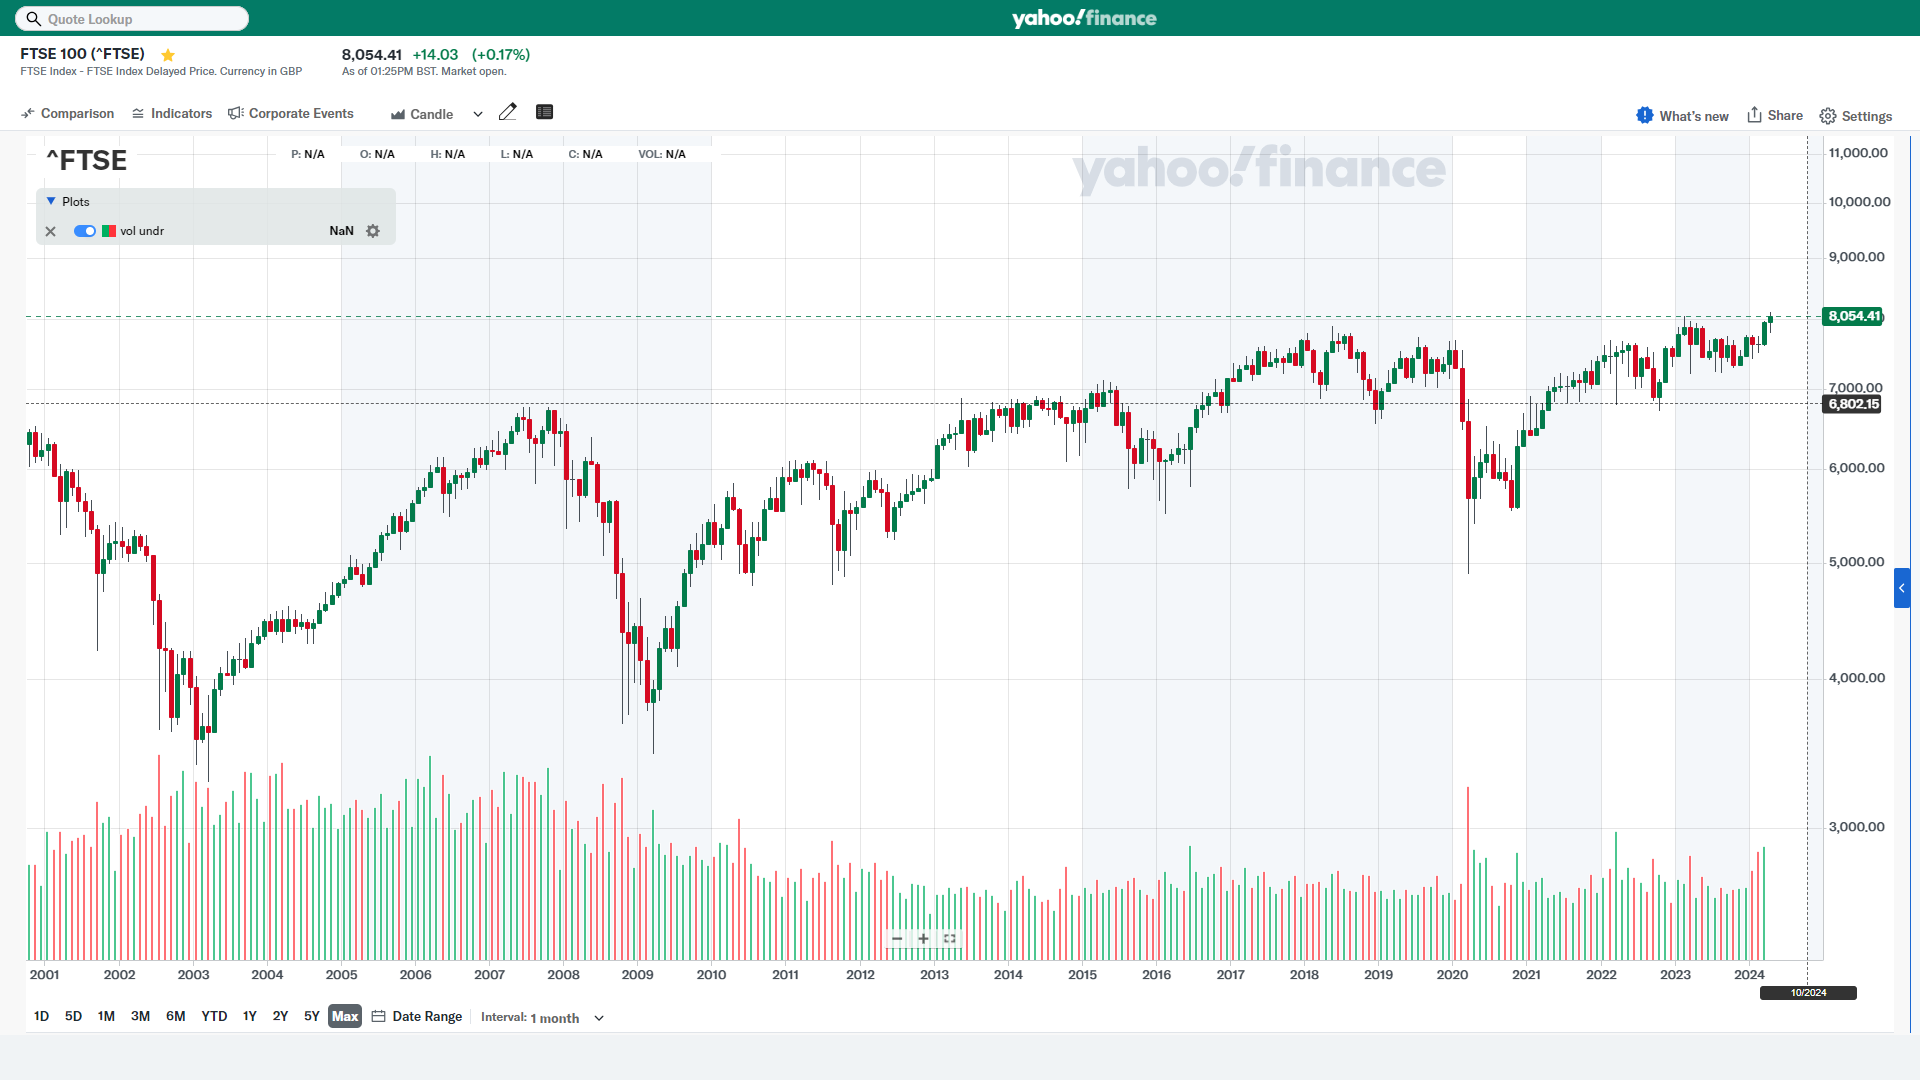Zoom out the chart with minus icon
Image resolution: width=1920 pixels, height=1080 pixels.
click(x=897, y=939)
